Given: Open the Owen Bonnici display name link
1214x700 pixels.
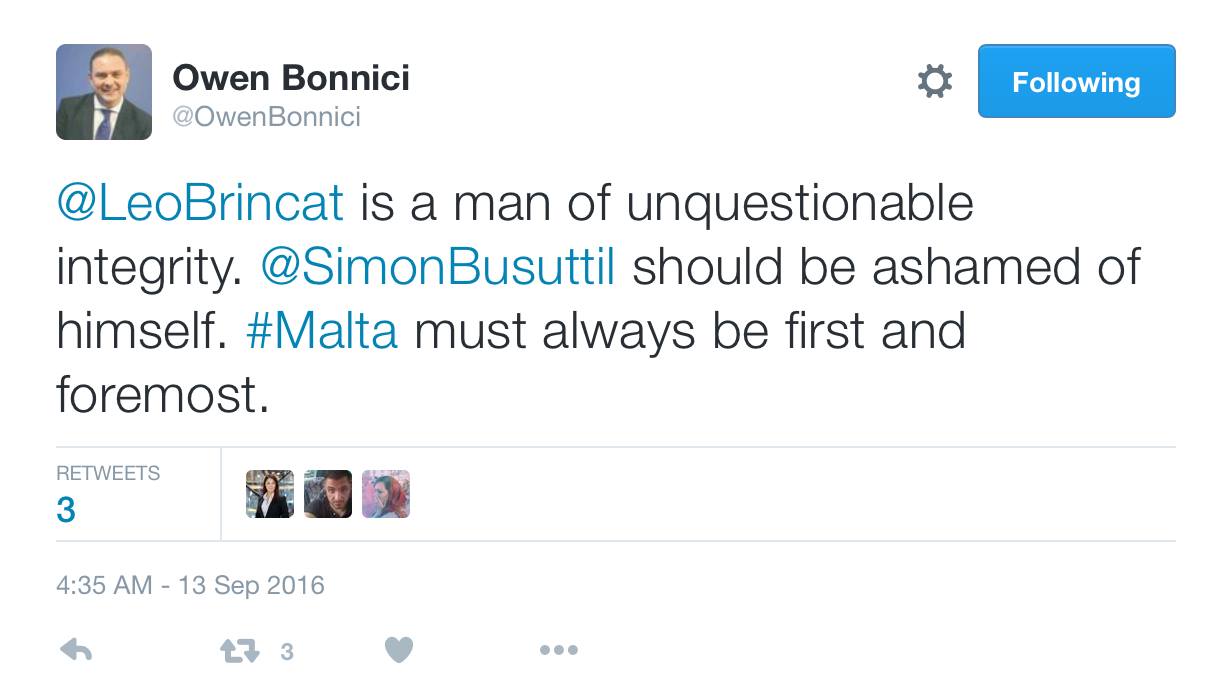Looking at the screenshot, I should 291,77.
